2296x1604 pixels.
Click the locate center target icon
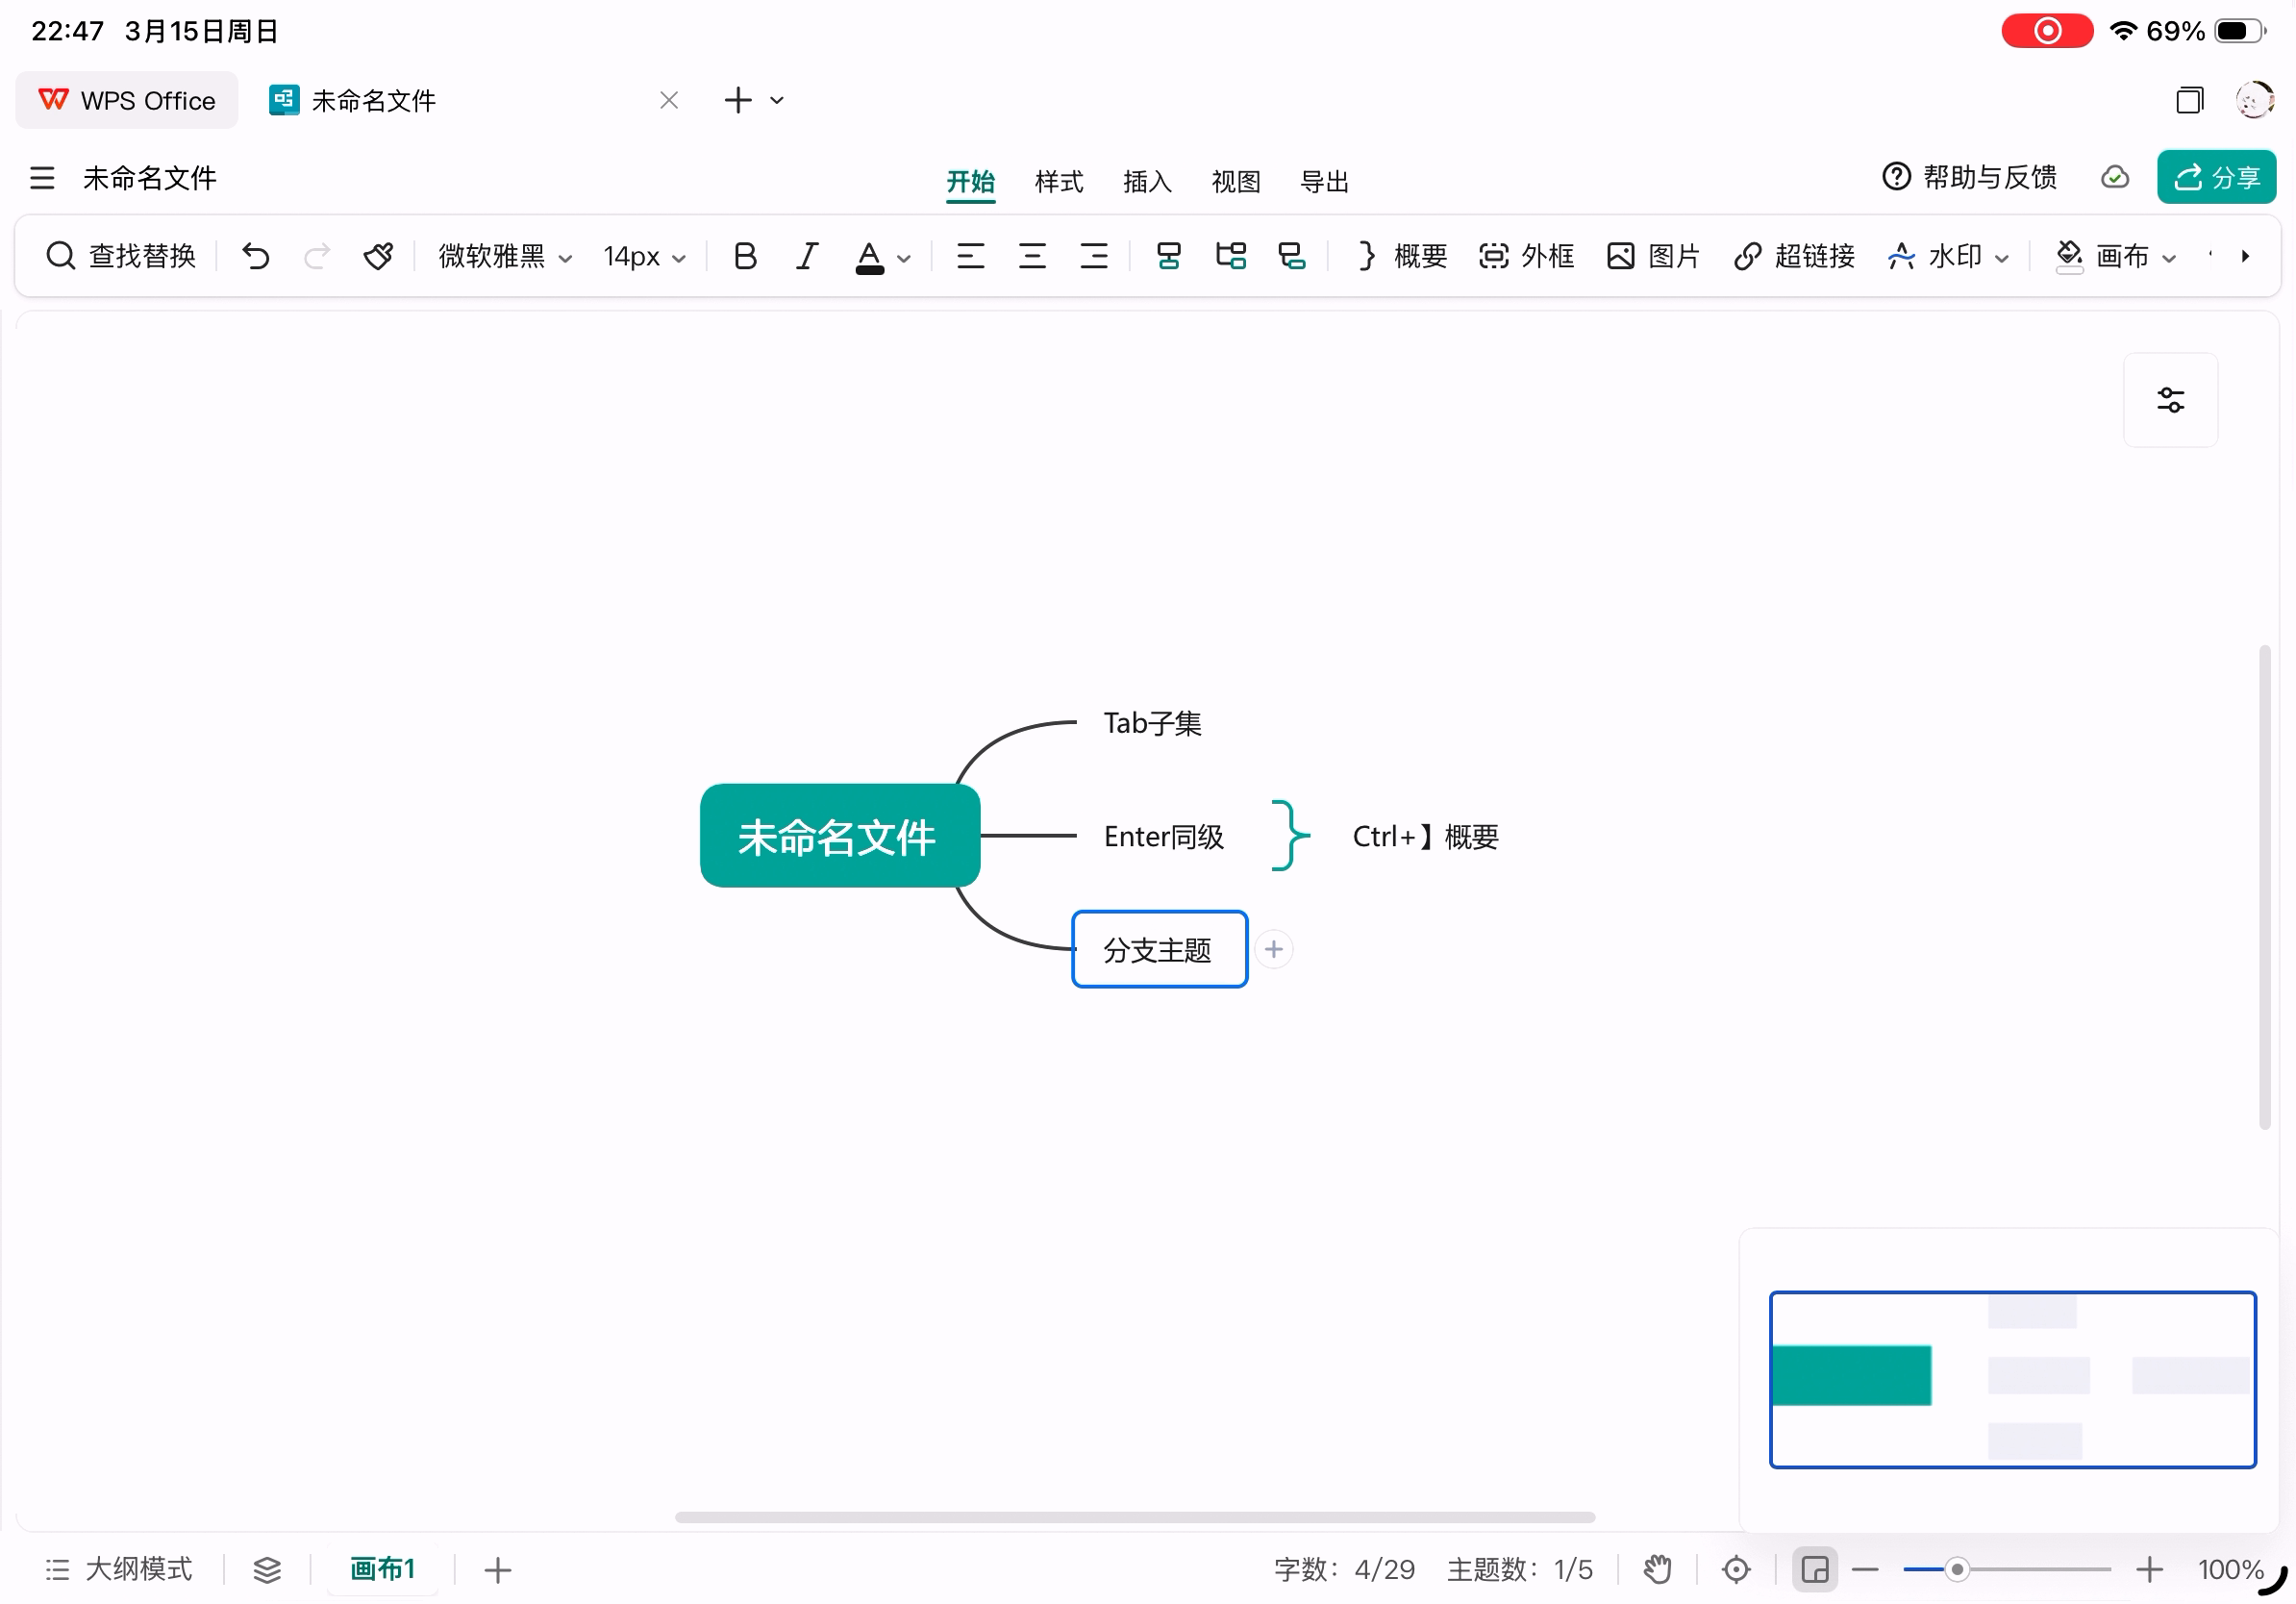[x=1736, y=1570]
